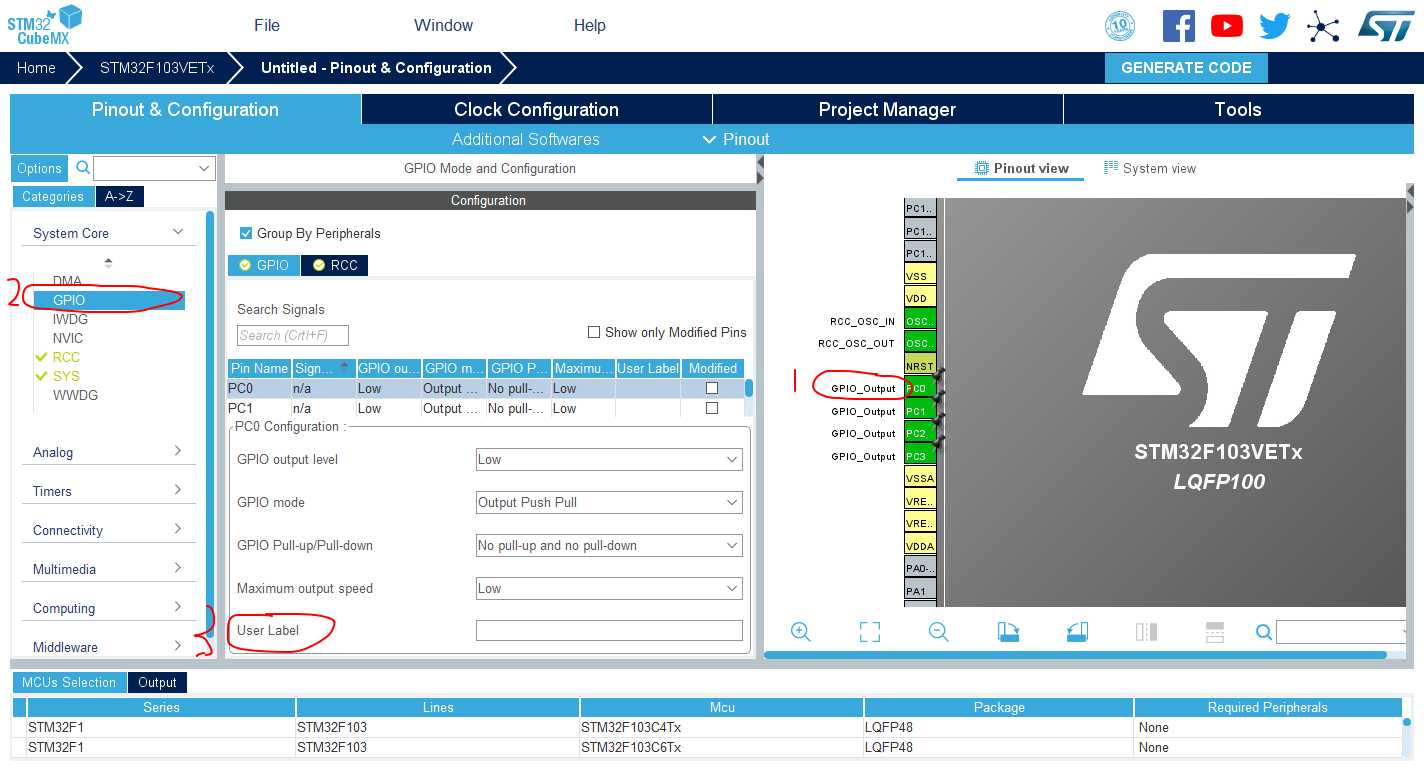The height and width of the screenshot is (771, 1424).
Task: Click the STM32F103VETx breadcrumb
Action: coord(157,68)
